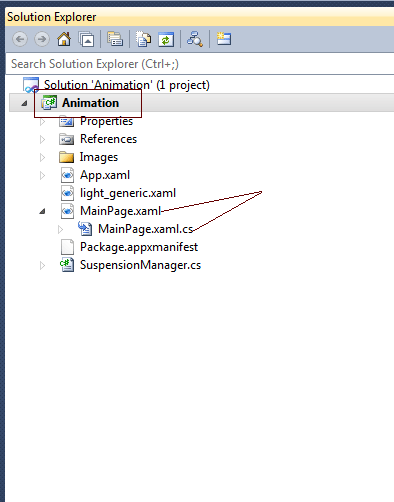Focus the Search Solution Explorer field

pos(199,64)
